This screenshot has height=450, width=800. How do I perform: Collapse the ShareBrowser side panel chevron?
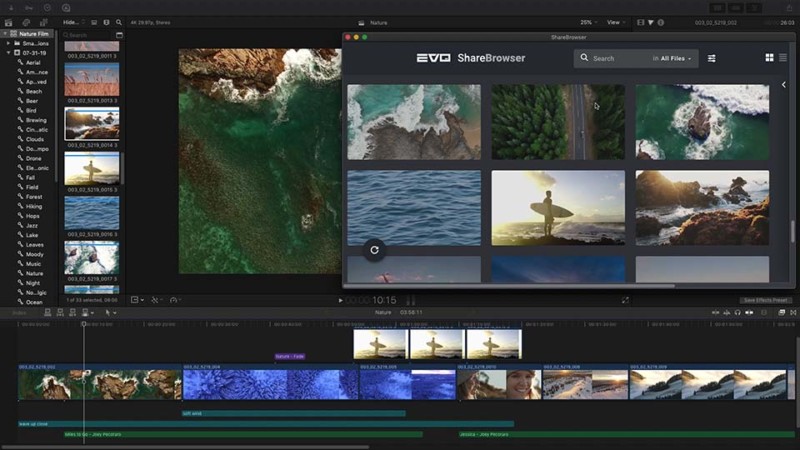783,85
